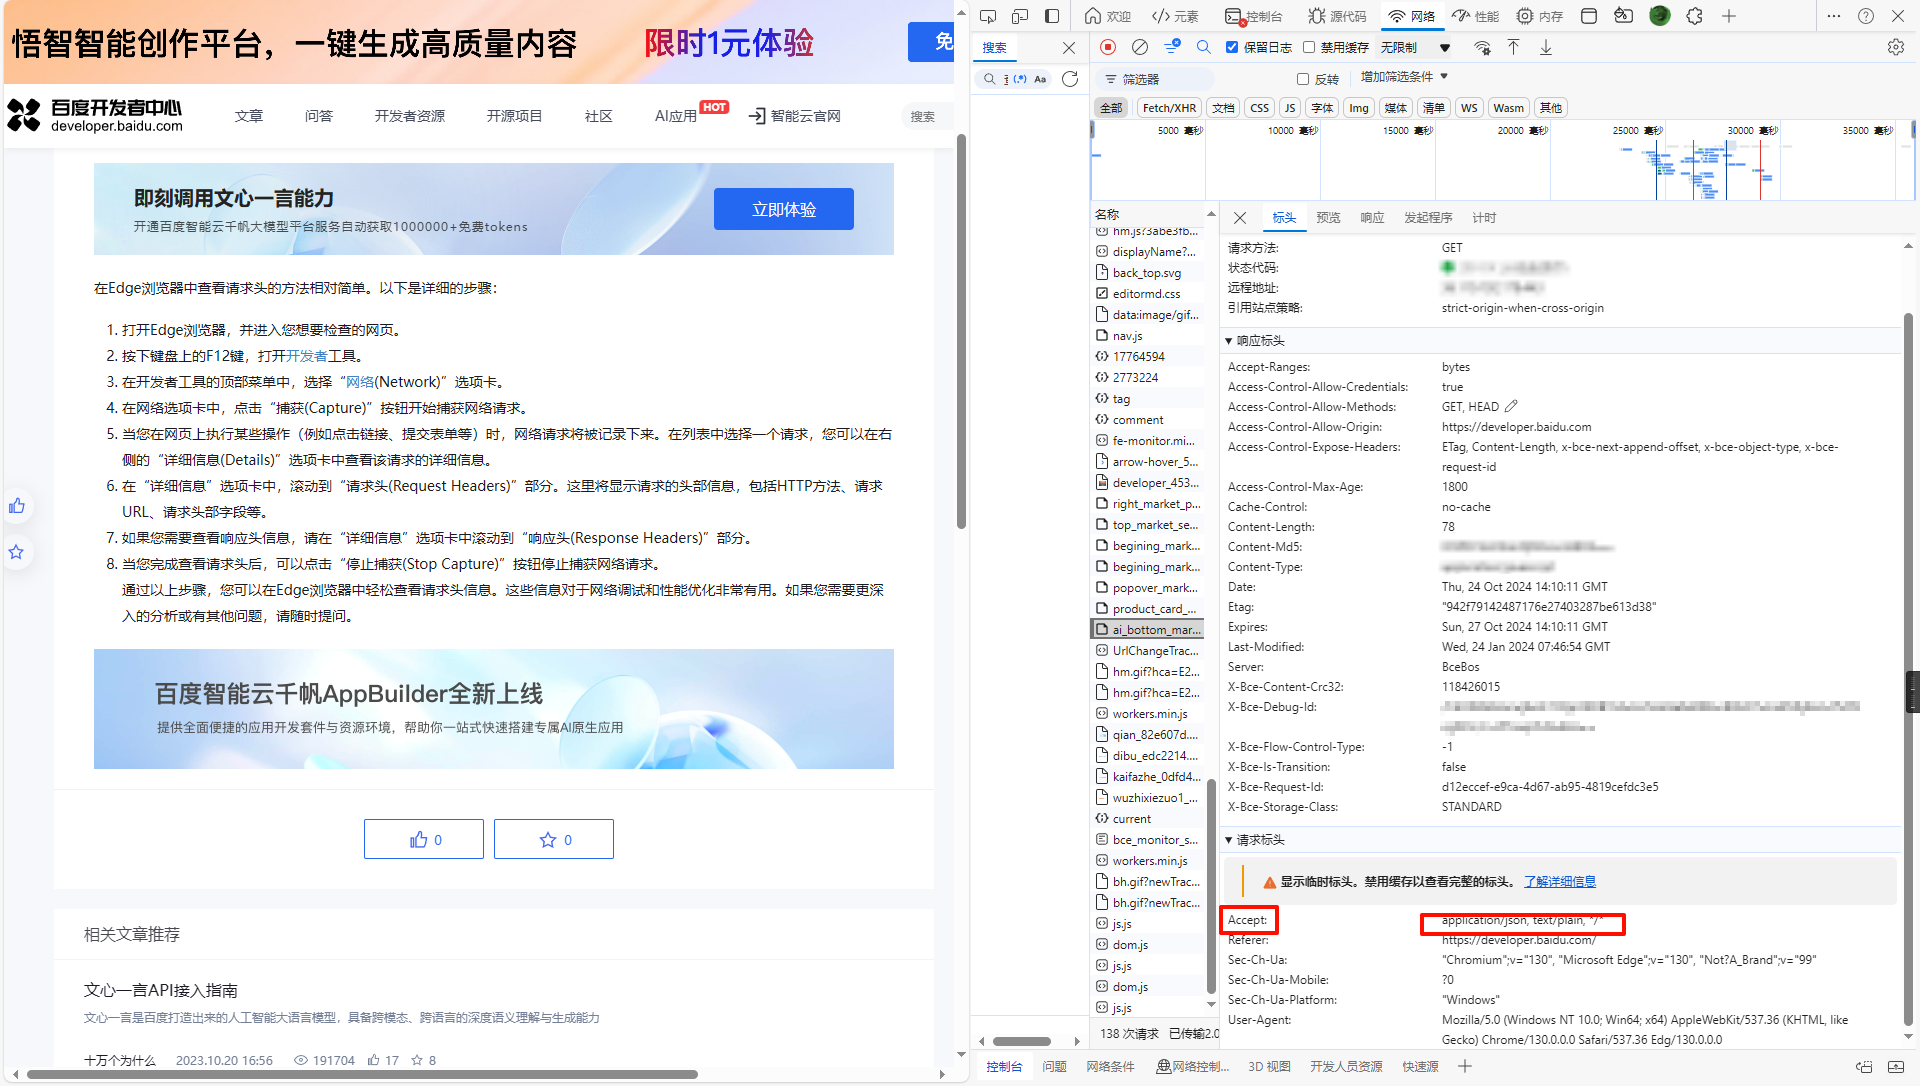Switch to the 响应 tab
Screen dimensions: 1920x1086
(x=1372, y=218)
